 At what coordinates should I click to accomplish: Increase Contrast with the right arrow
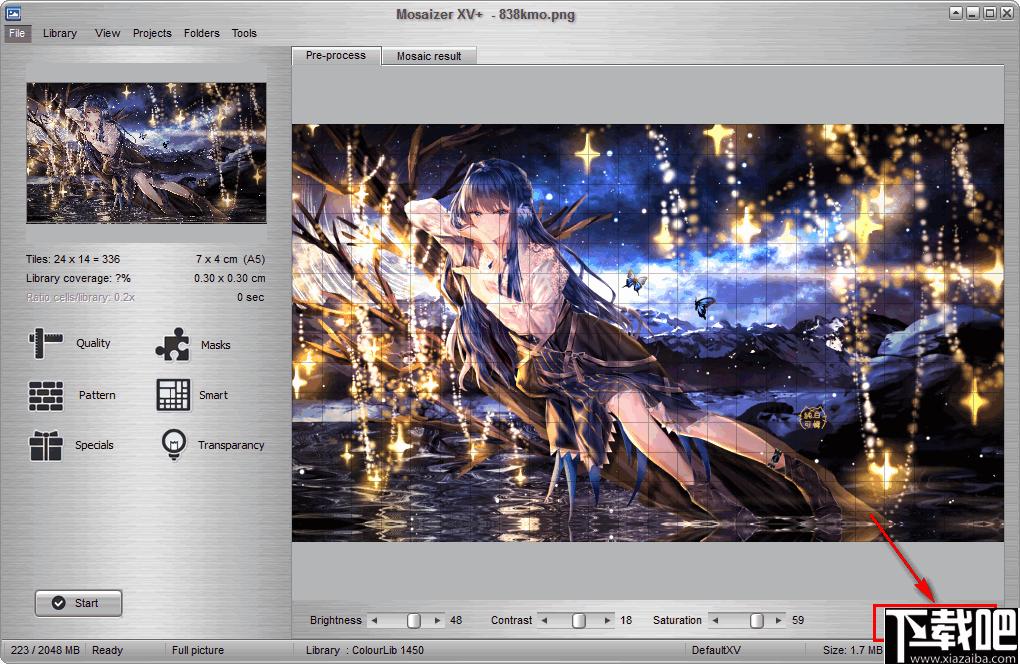pos(608,620)
